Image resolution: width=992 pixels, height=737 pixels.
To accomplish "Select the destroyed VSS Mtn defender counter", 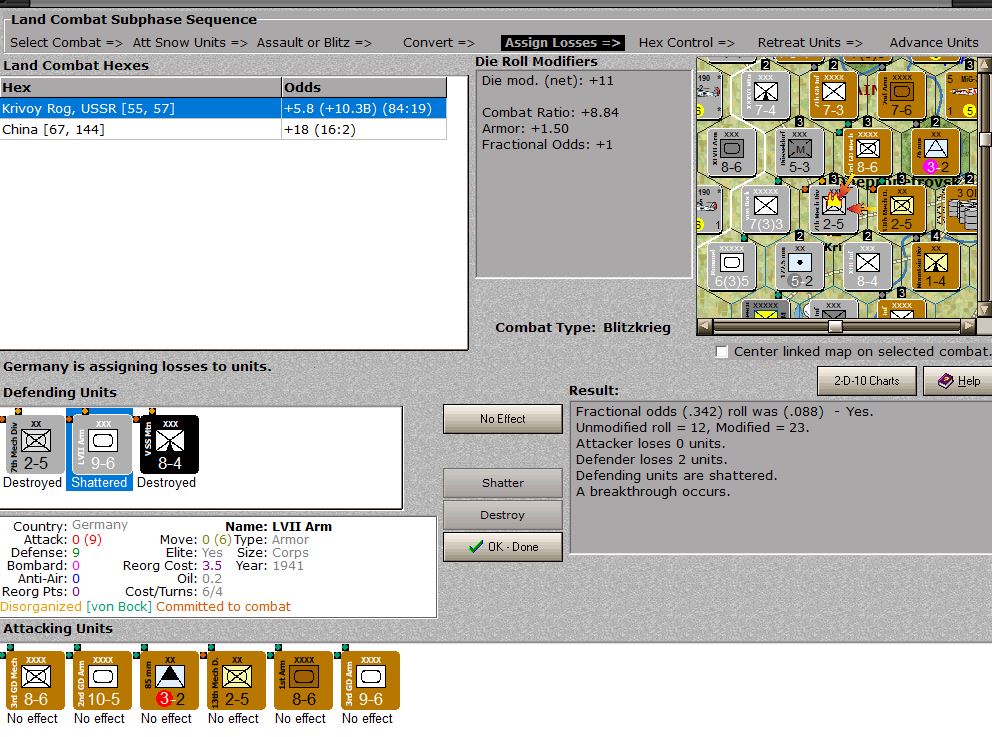I will (x=170, y=445).
